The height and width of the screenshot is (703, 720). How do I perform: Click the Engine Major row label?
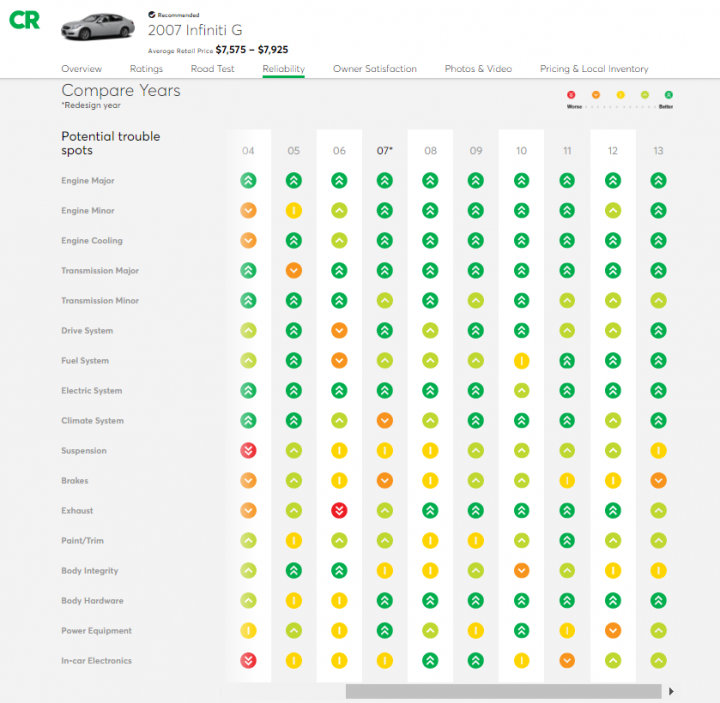pos(88,180)
